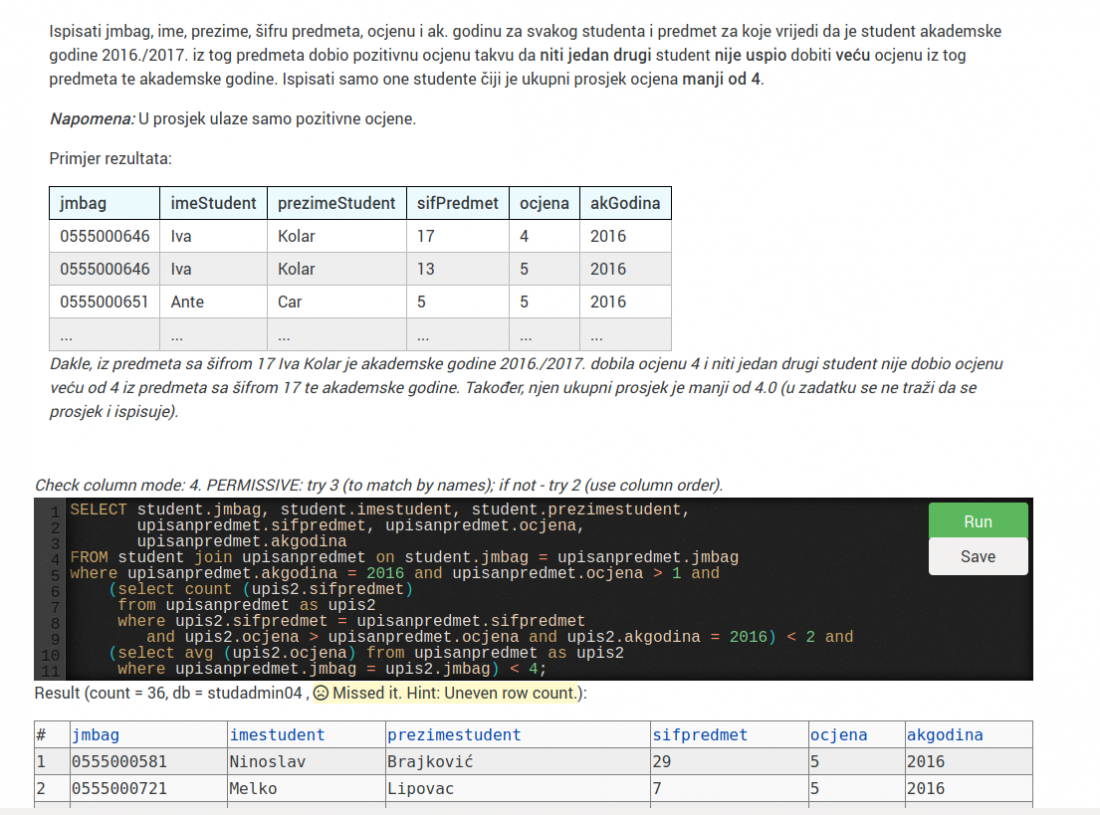Click the green Run button
1100x815 pixels.
(978, 521)
